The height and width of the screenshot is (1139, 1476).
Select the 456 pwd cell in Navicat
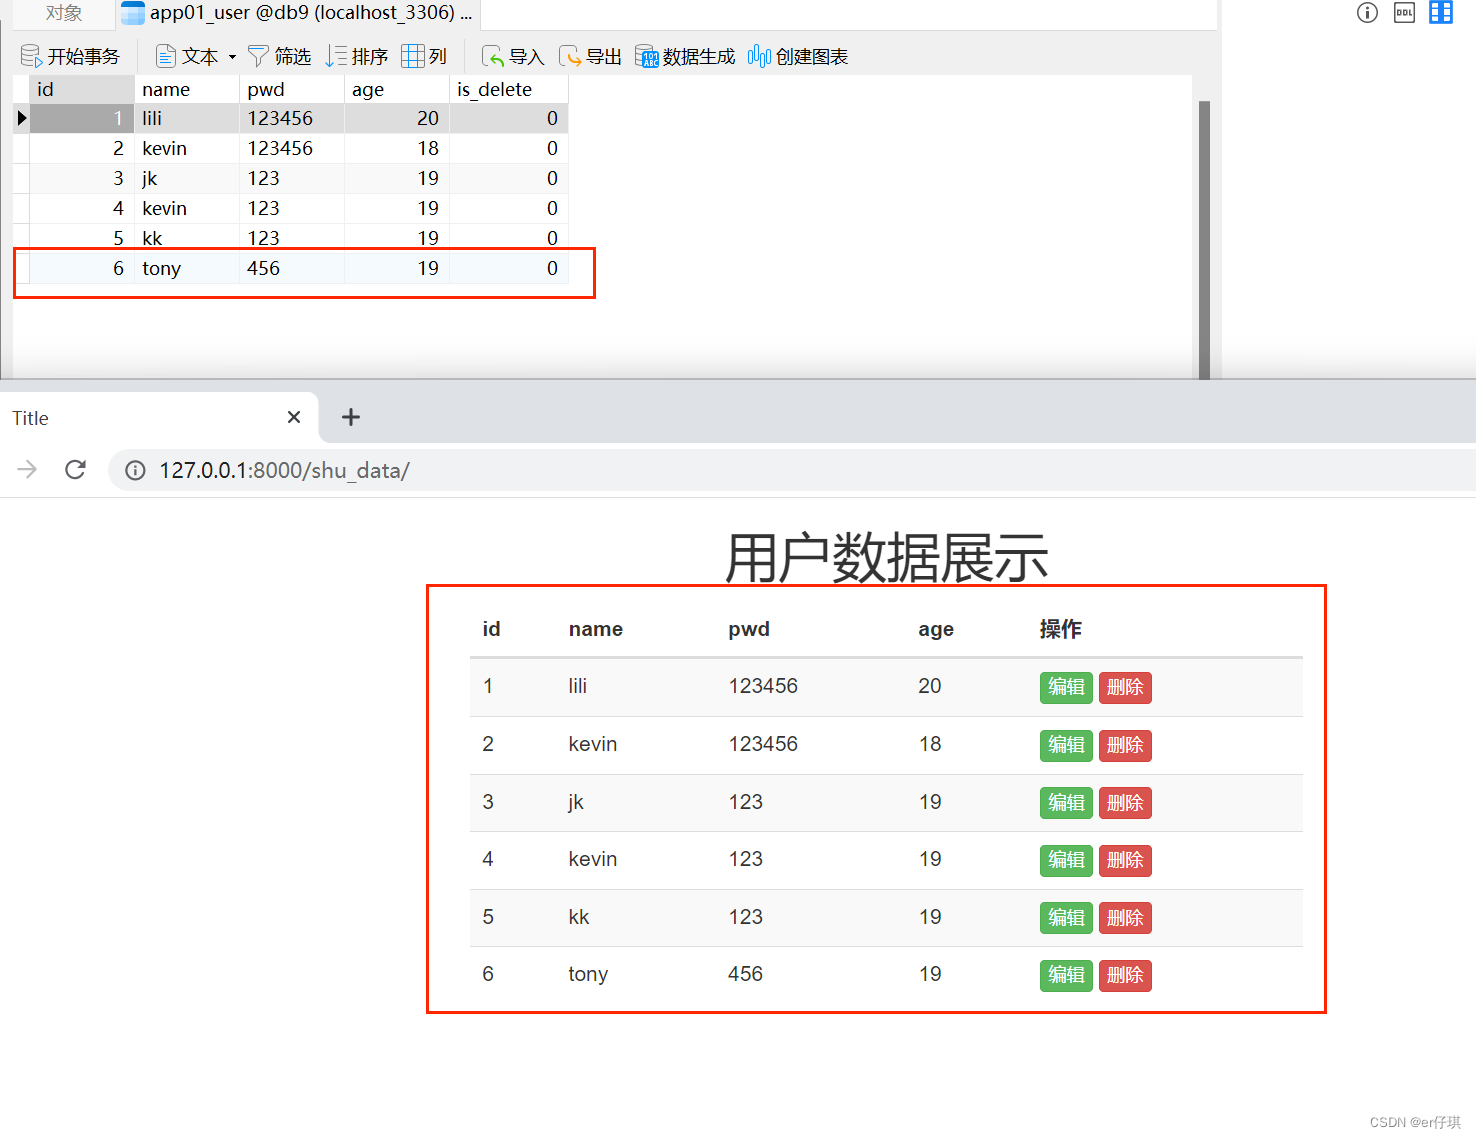(x=292, y=268)
